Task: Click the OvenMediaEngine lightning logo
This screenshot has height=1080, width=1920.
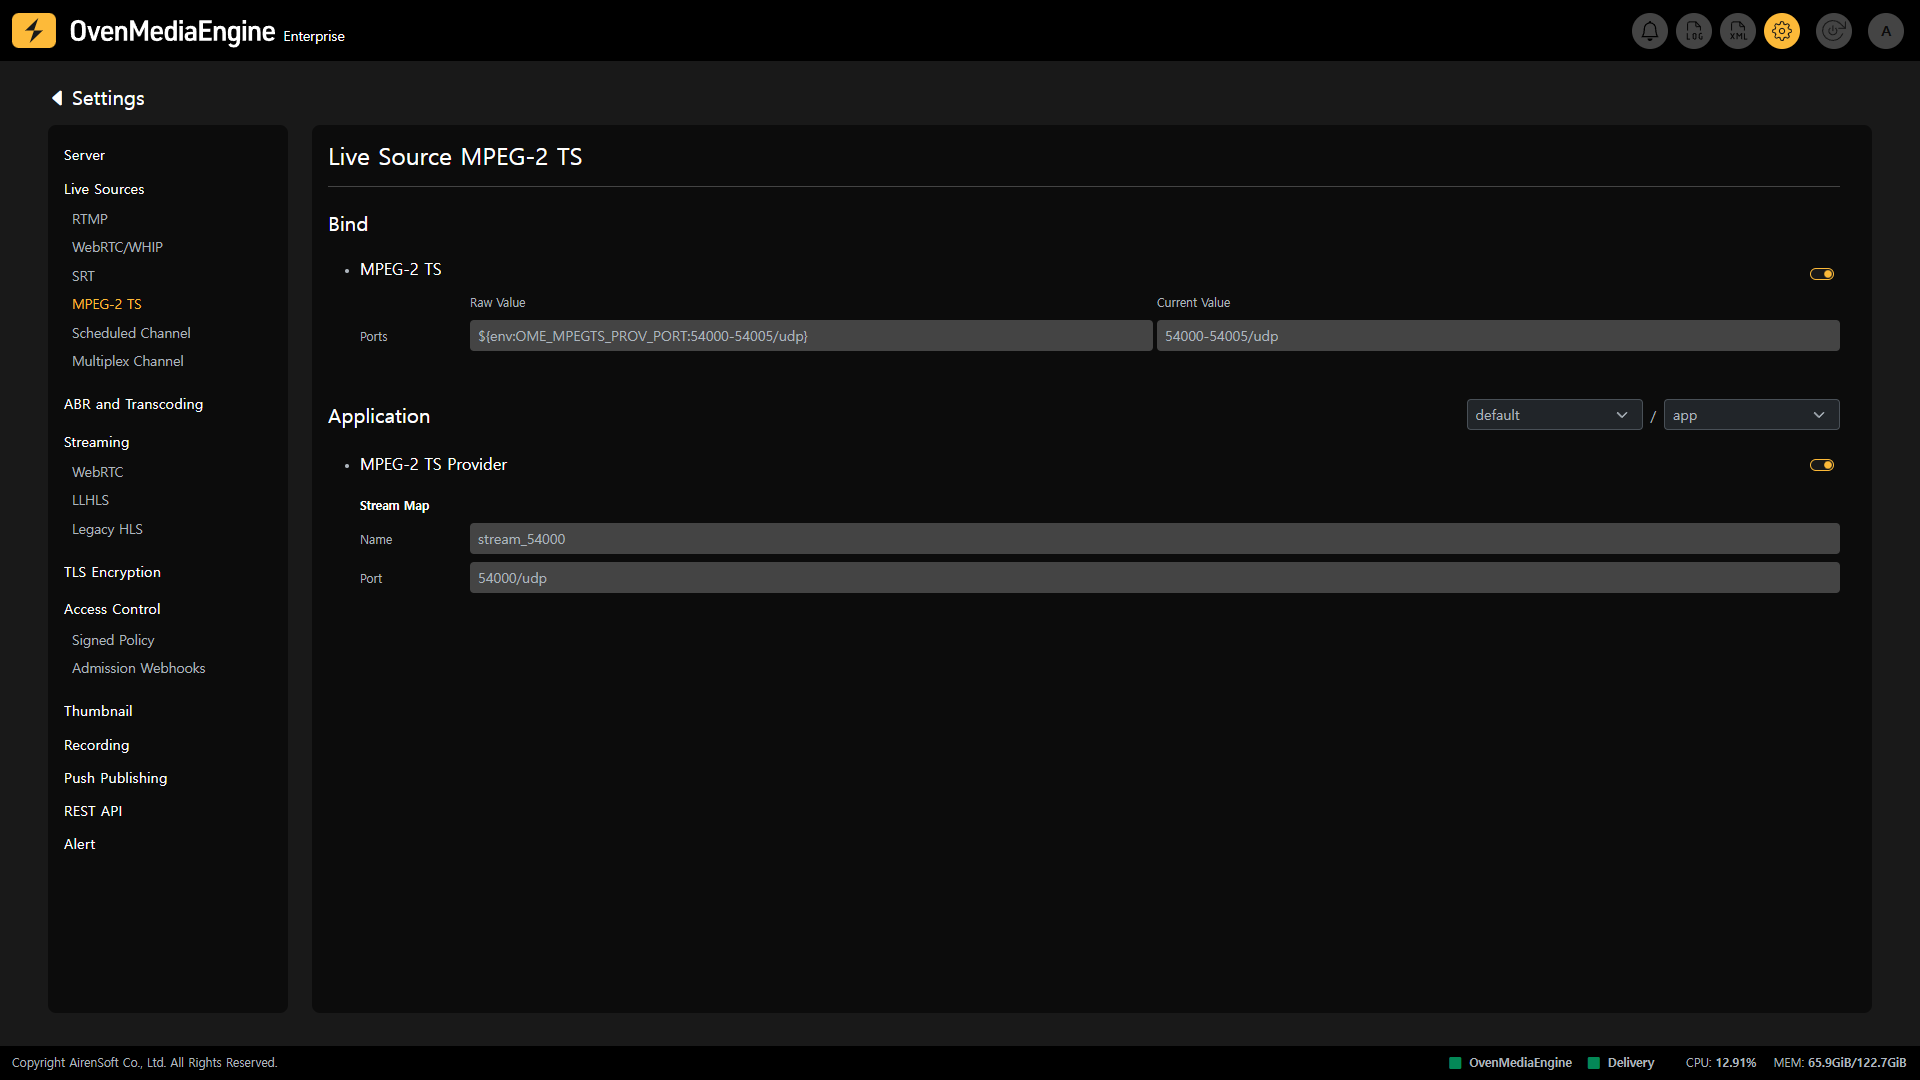Action: pyautogui.click(x=34, y=31)
